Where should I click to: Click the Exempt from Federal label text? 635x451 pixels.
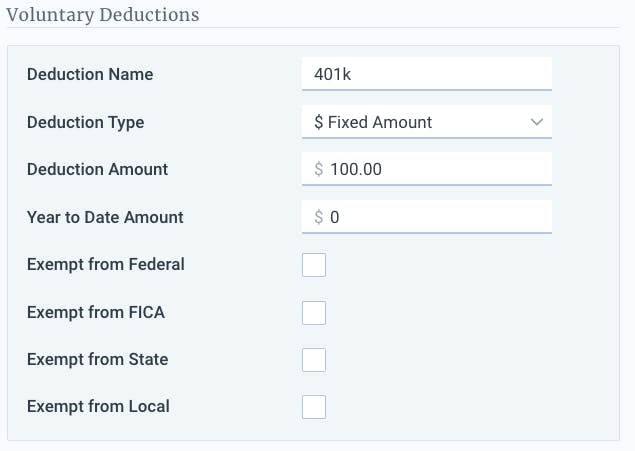click(105, 265)
